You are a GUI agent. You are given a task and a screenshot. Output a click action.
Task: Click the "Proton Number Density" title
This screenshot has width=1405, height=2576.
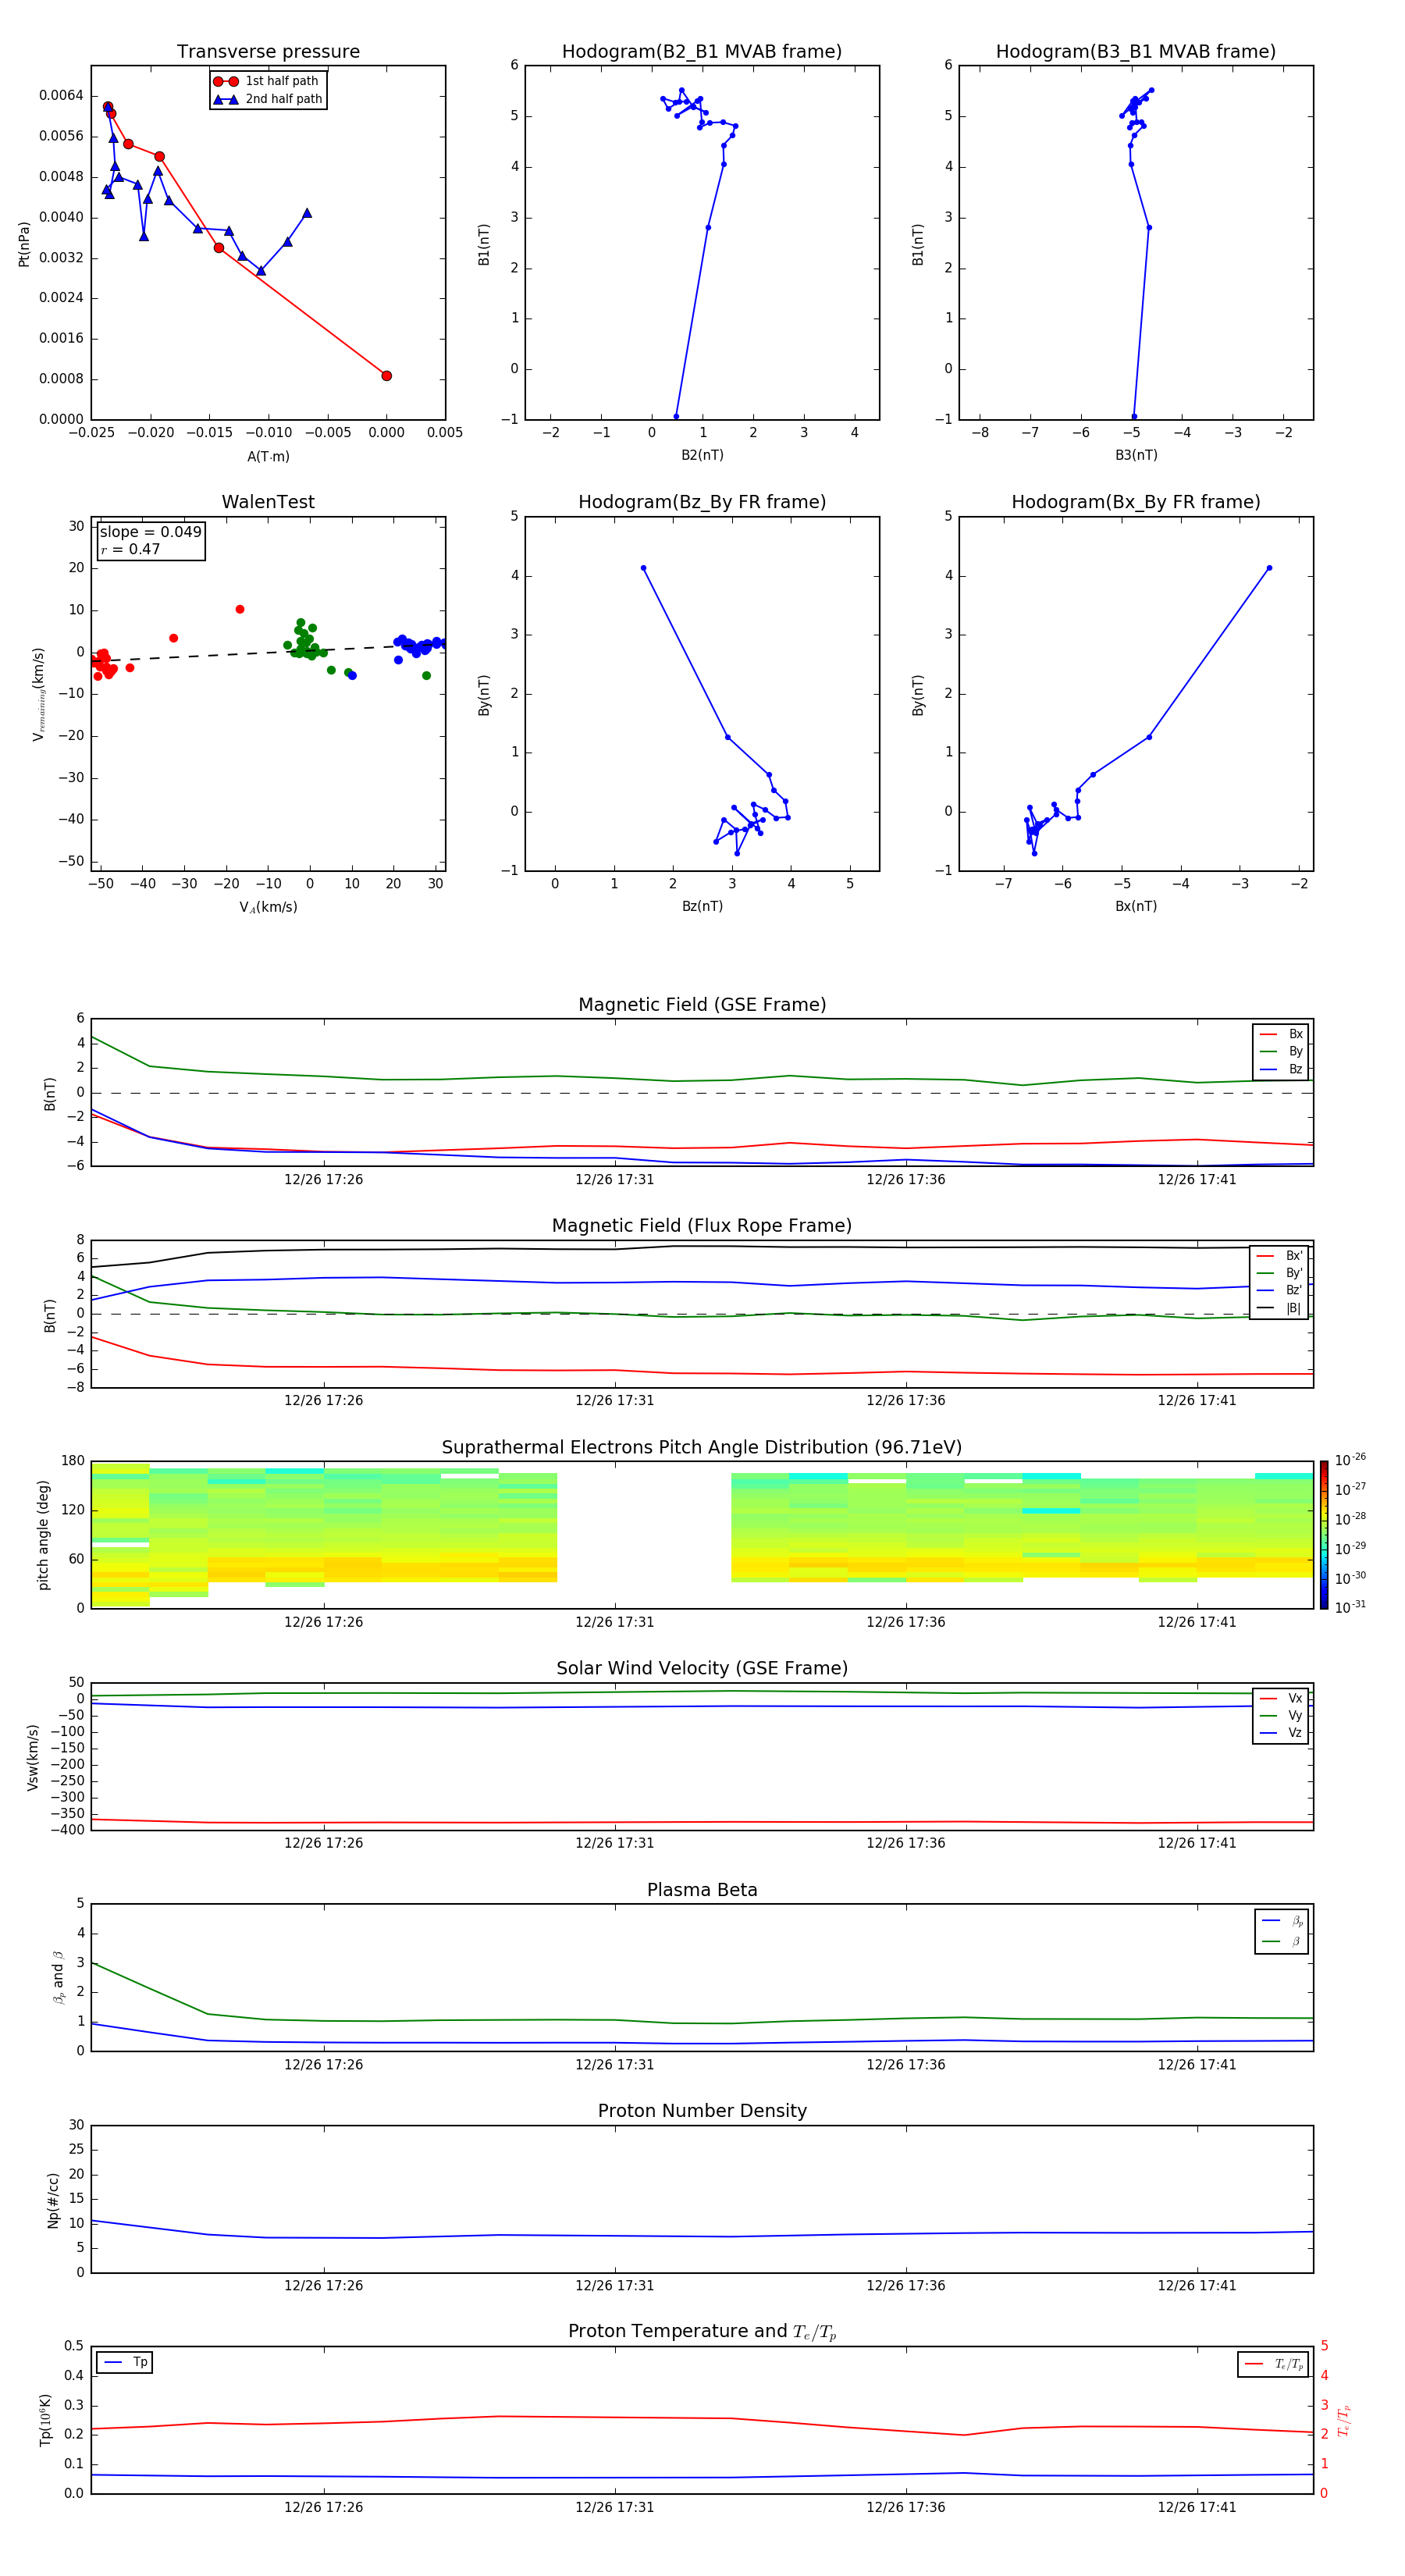tap(702, 2111)
